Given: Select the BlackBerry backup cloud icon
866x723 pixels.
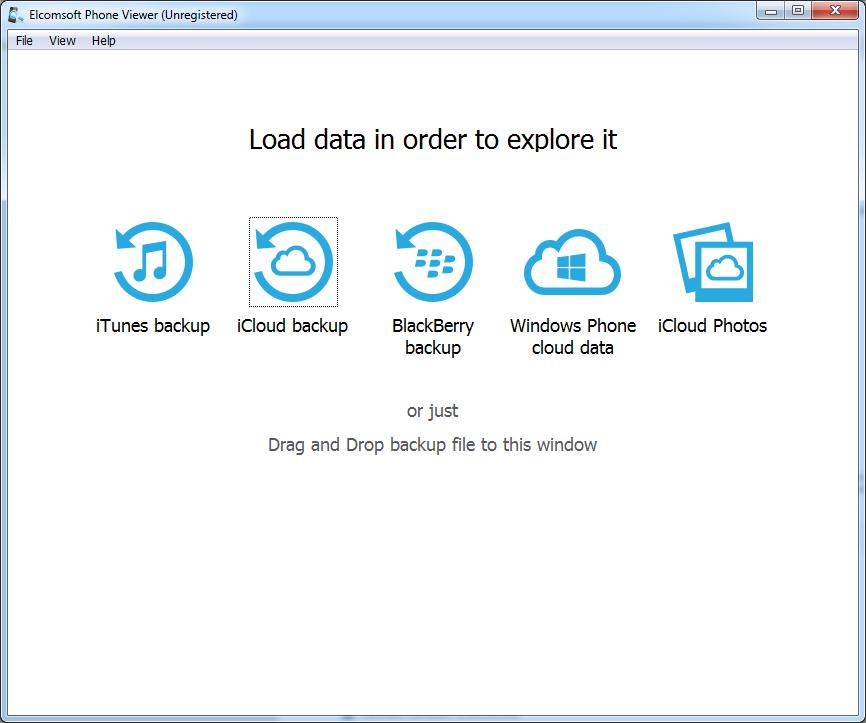Looking at the screenshot, I should [x=433, y=260].
